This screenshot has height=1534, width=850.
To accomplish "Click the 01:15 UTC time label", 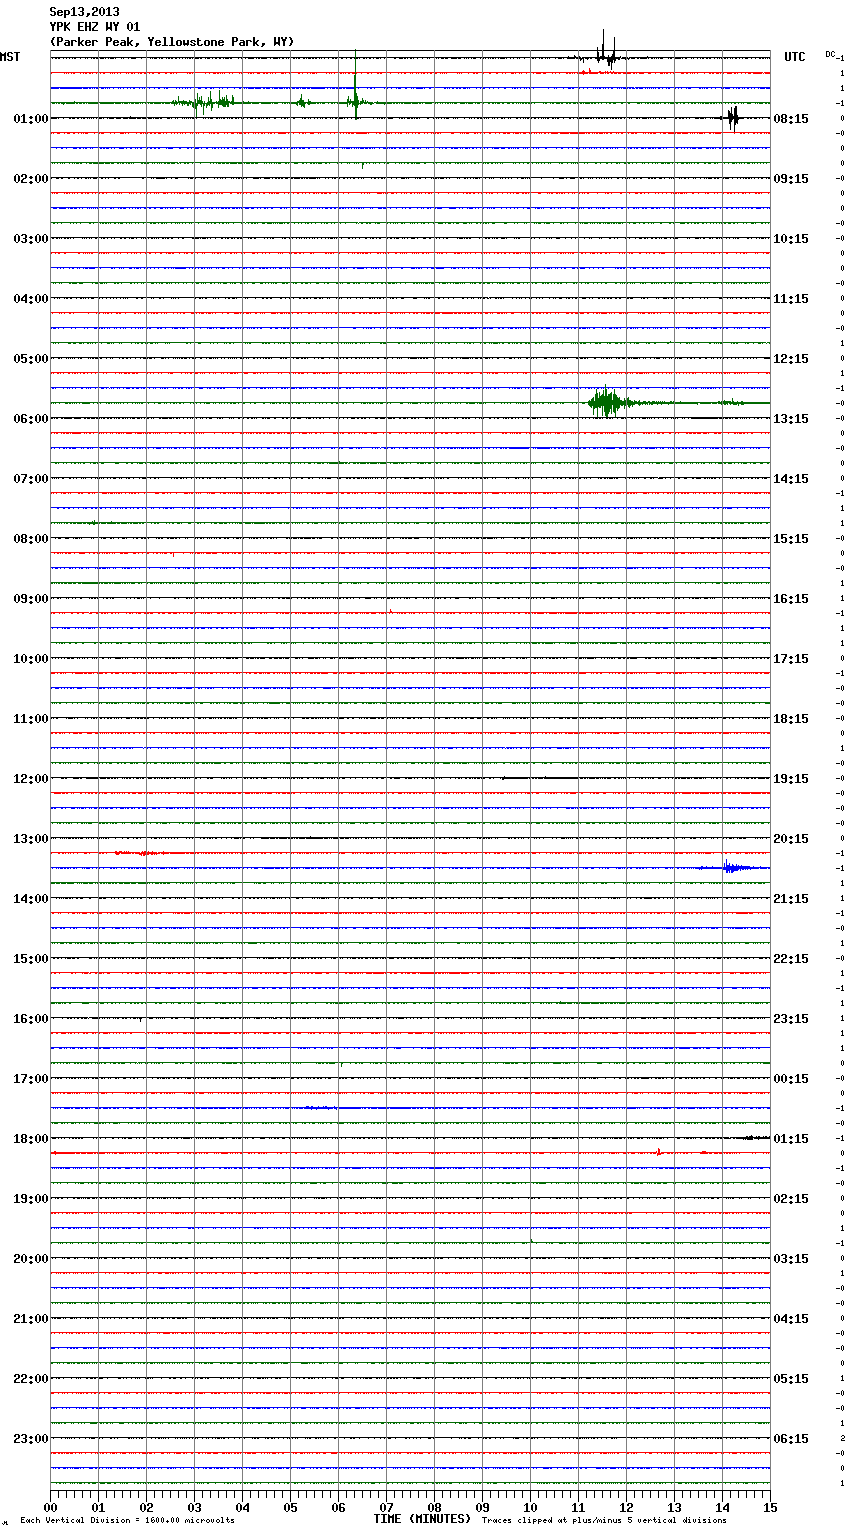I will (x=791, y=1139).
